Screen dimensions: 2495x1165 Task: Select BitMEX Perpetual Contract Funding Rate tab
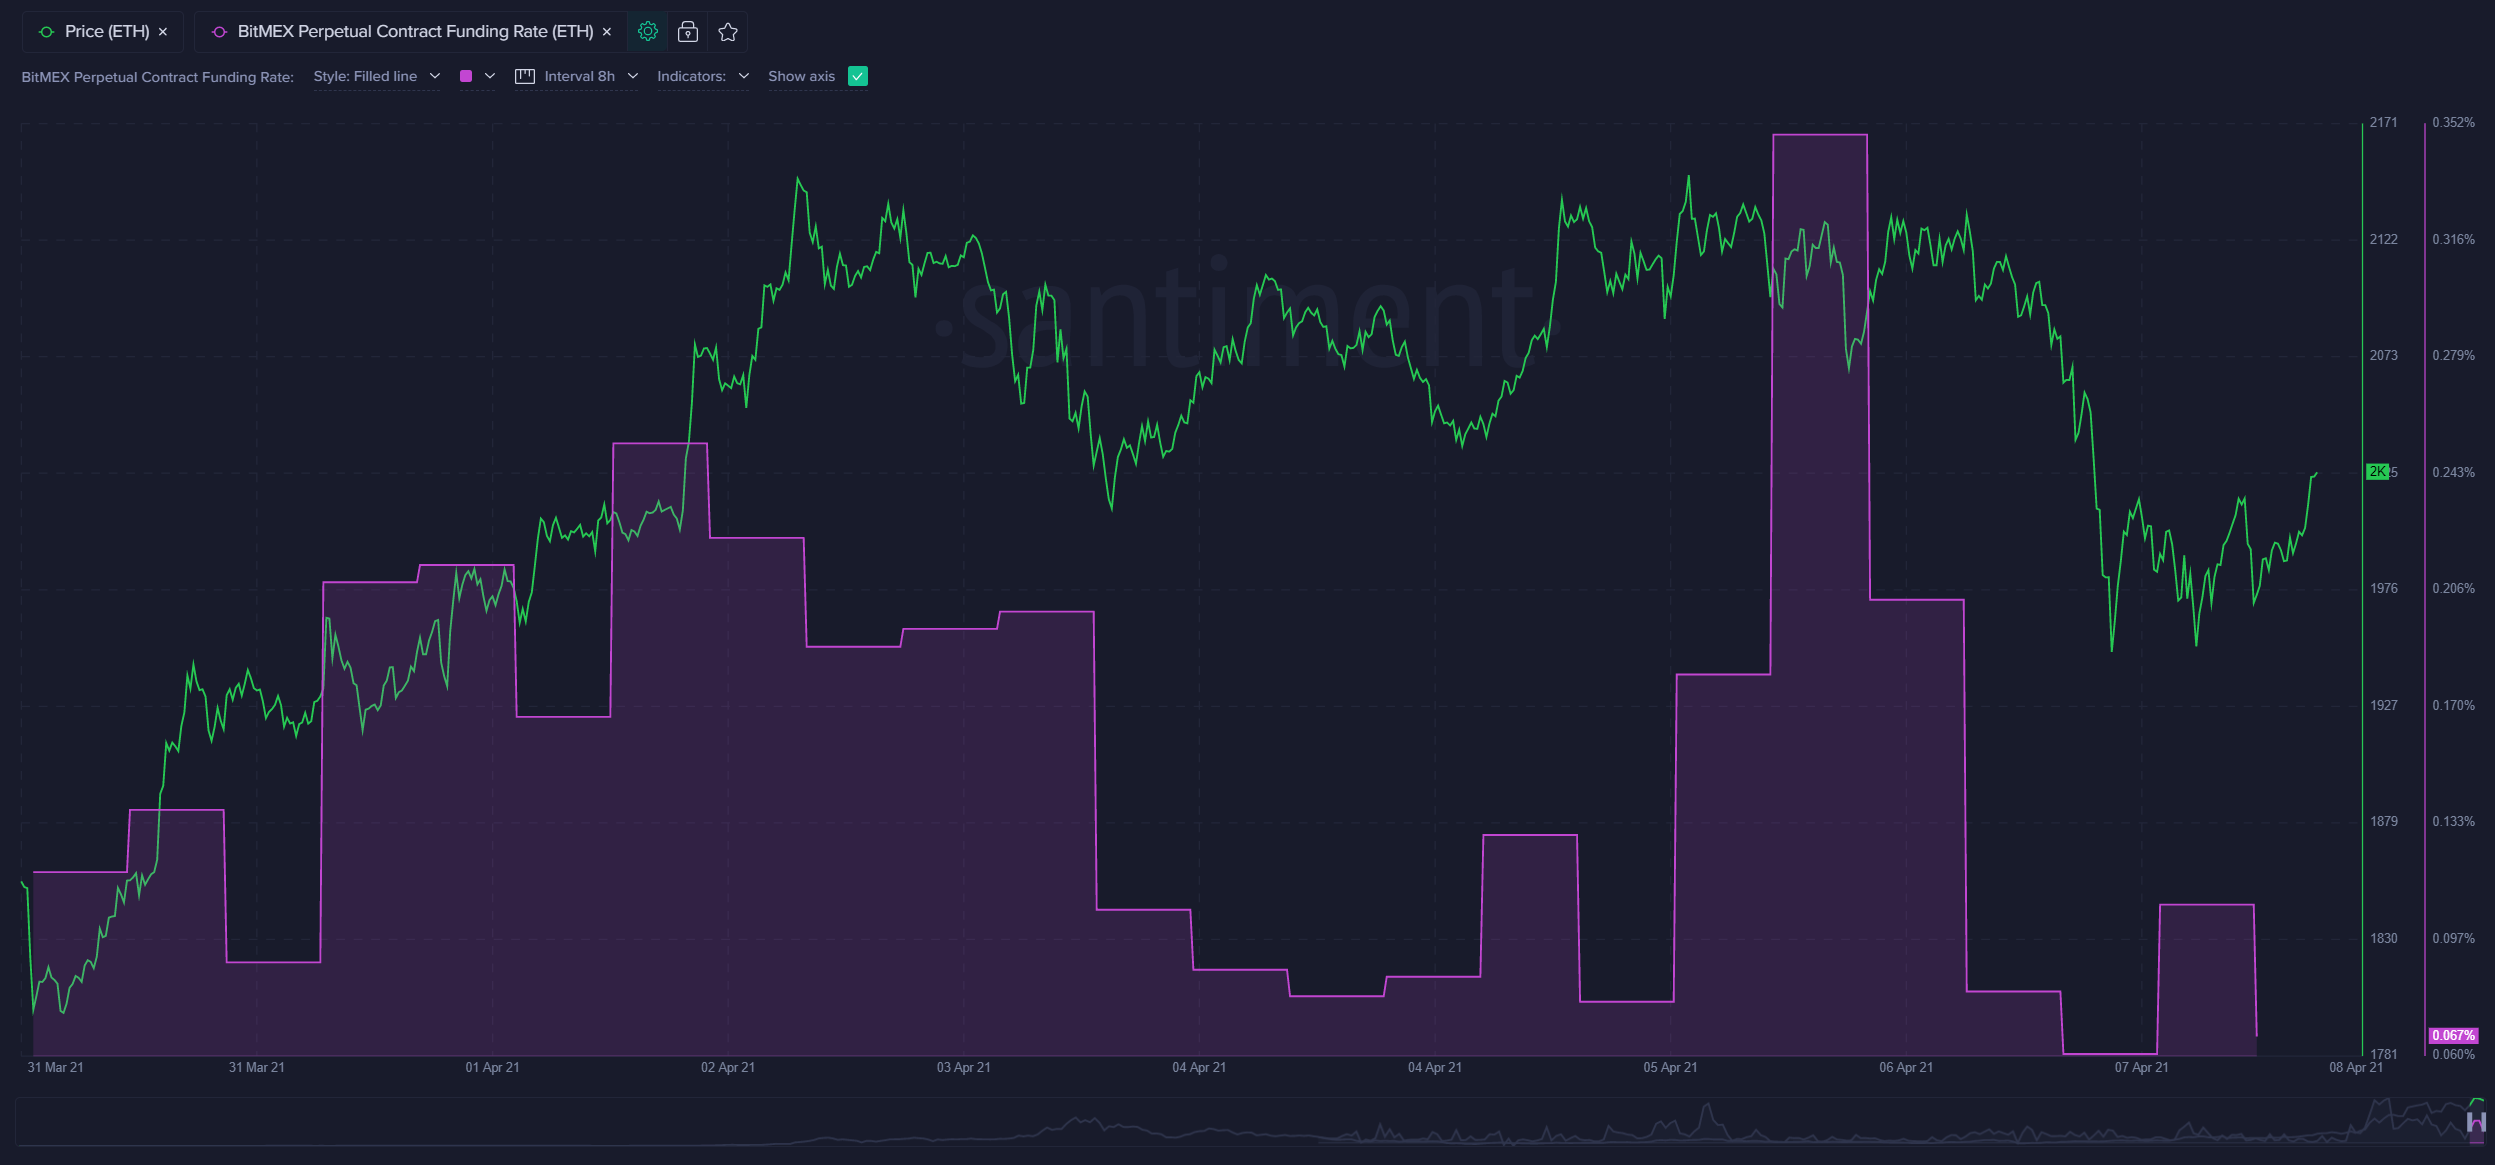415,32
